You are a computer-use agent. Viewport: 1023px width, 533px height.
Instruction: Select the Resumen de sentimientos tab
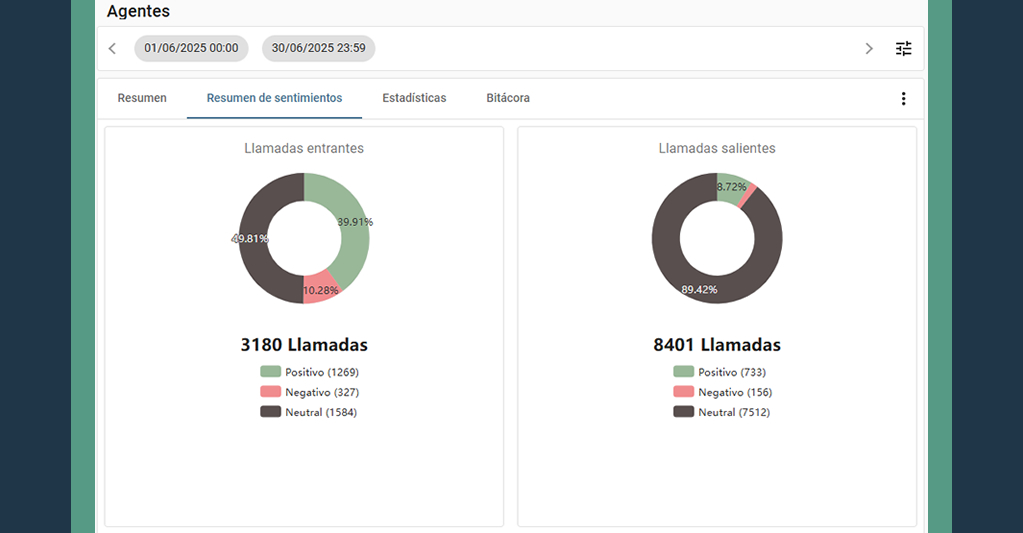click(x=274, y=98)
